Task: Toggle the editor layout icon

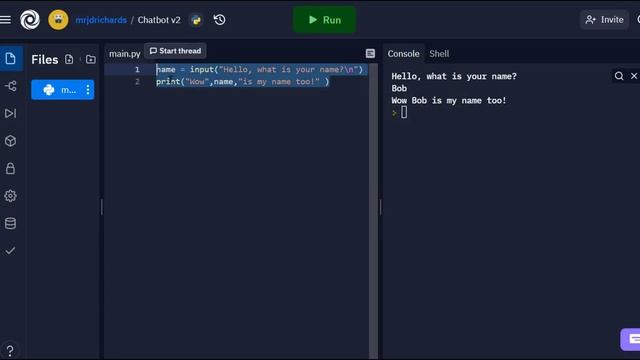Action: coord(370,53)
